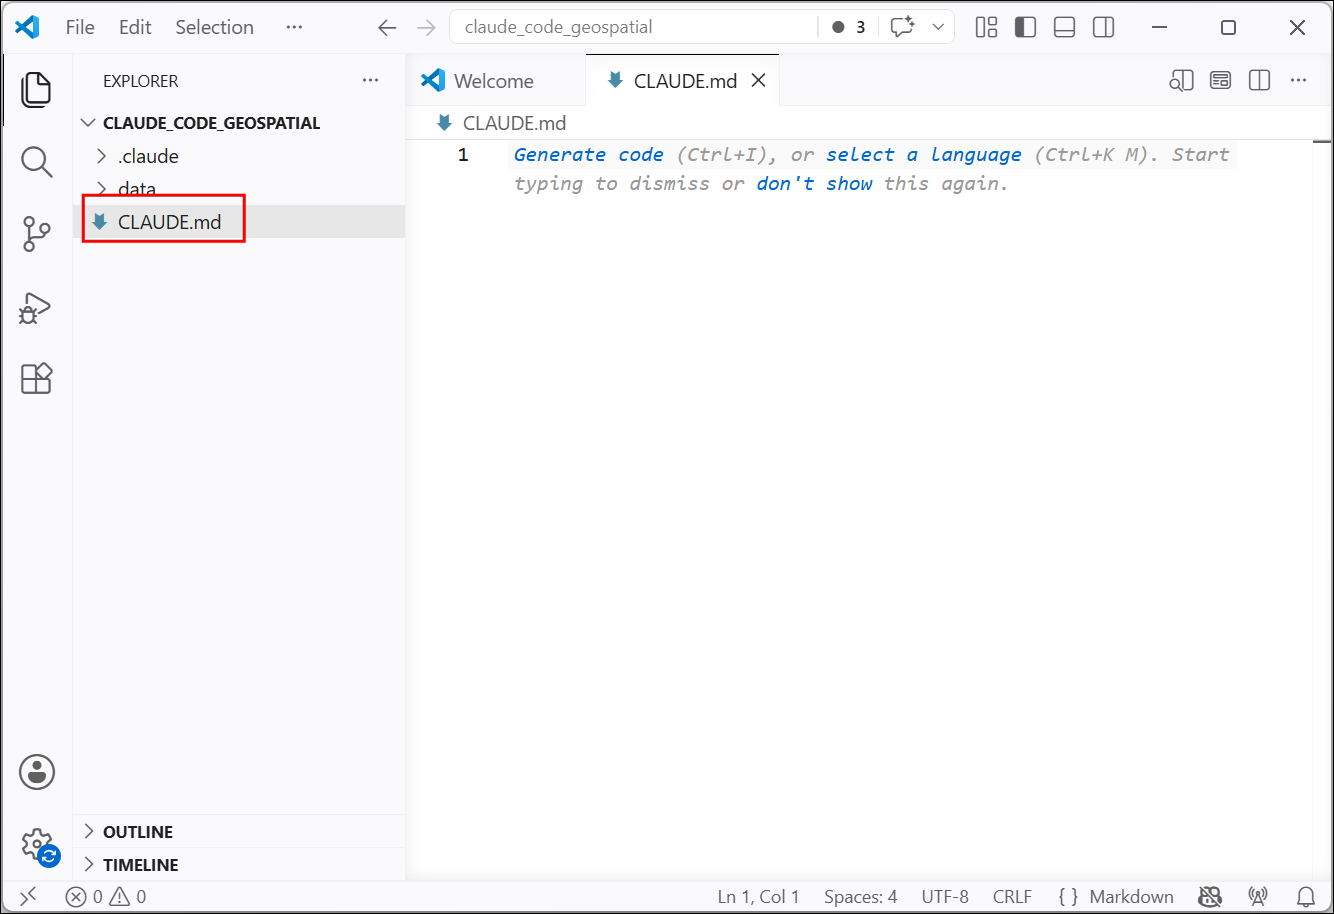Open the Explorer view in the activity bar
The height and width of the screenshot is (914, 1334).
(36, 90)
